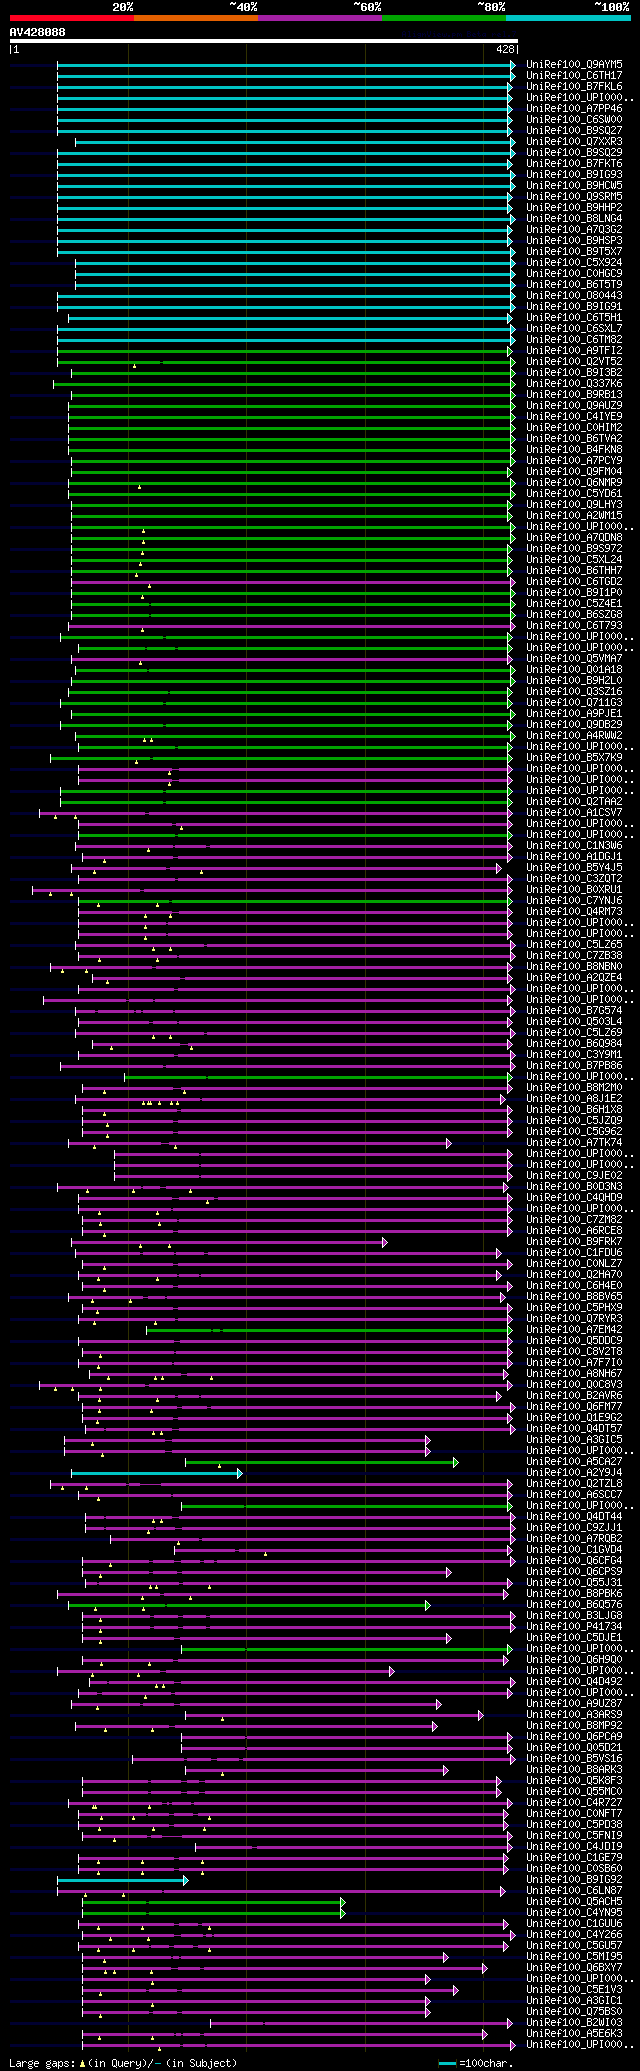The image size is (640, 2071).
Task: Click the cyan ~100% identity legend segment
Action: coord(568,18)
